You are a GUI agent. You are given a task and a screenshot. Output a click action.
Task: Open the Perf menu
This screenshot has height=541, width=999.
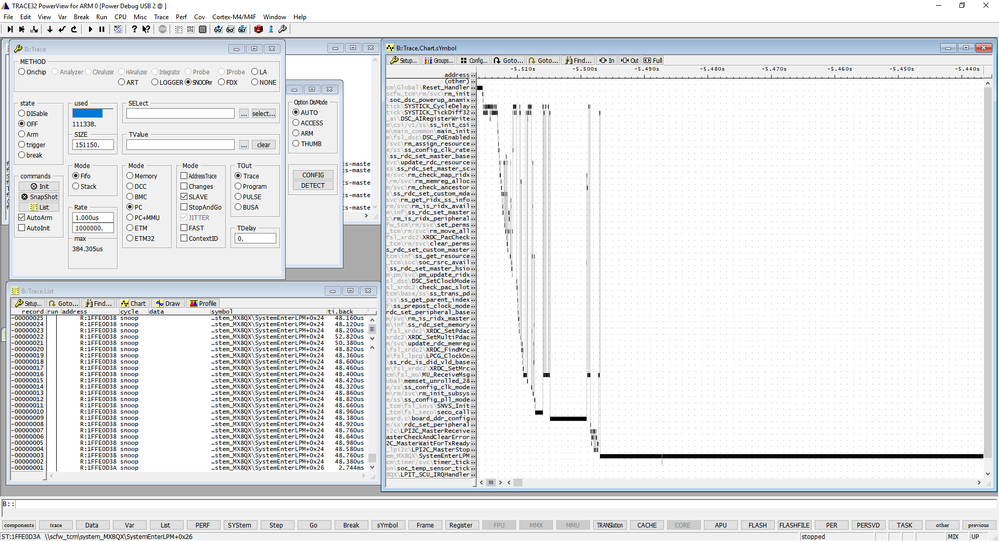tap(181, 17)
